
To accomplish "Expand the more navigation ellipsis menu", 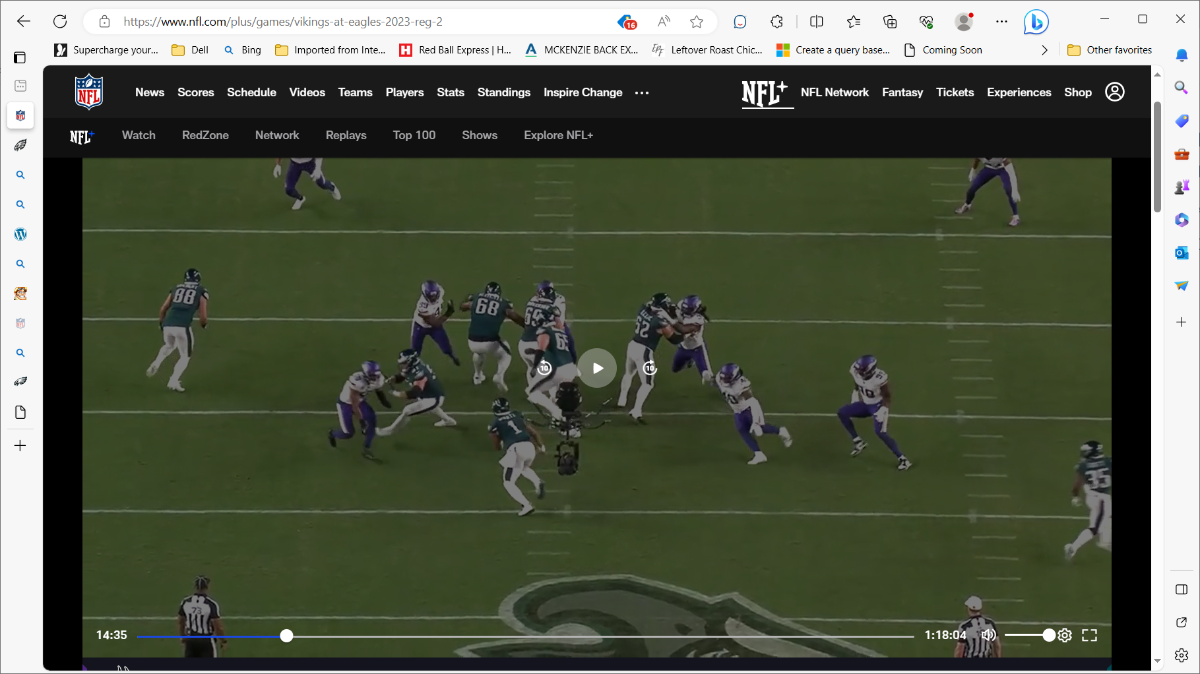I will point(642,93).
